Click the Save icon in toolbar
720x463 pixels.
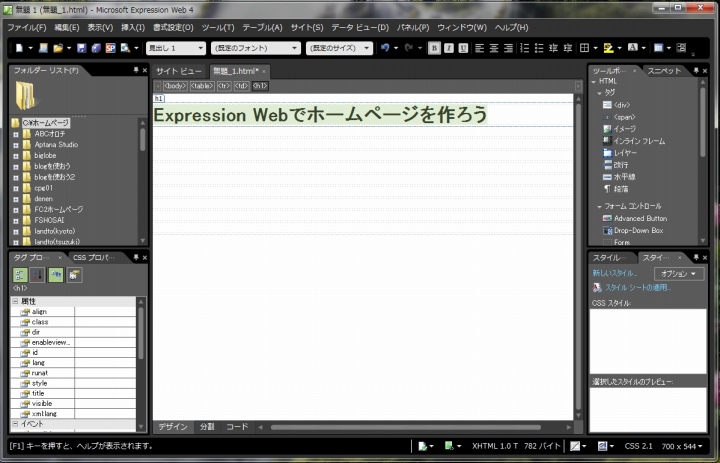[82, 48]
